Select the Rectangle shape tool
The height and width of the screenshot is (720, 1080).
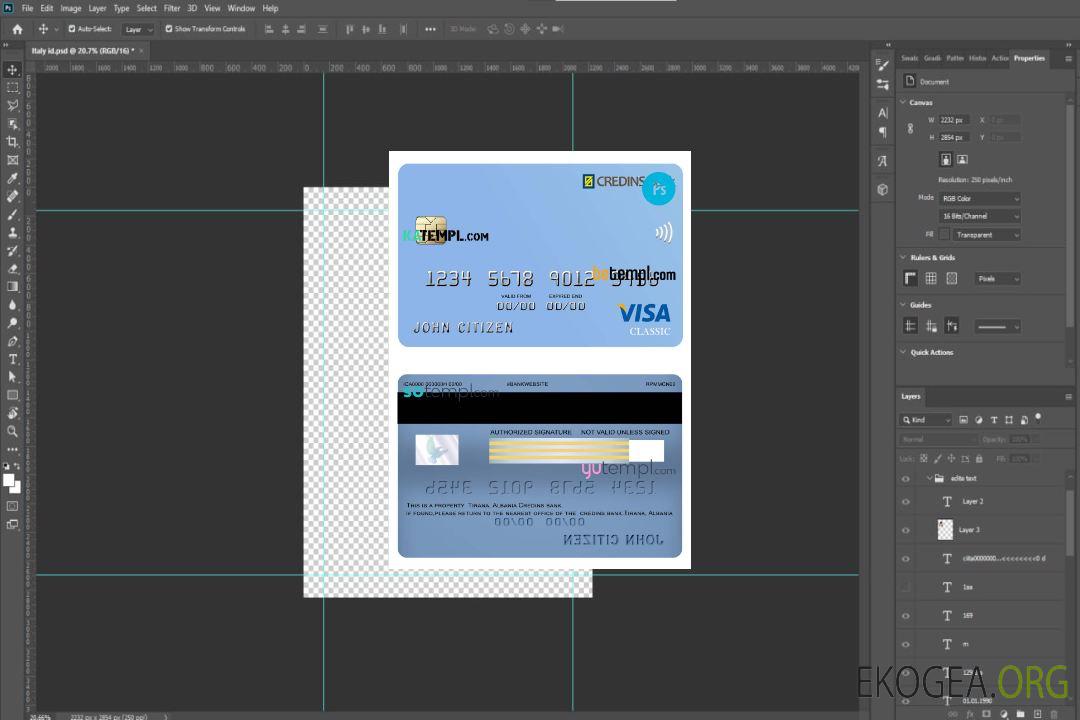12,395
